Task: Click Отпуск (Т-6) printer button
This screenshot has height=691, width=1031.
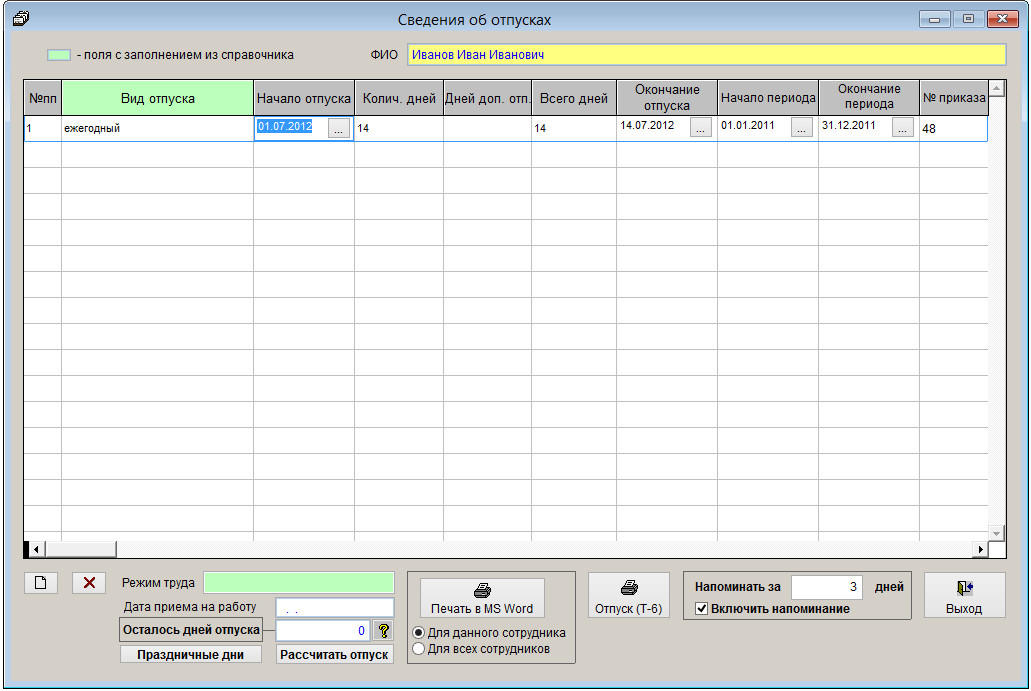Action: tap(629, 596)
